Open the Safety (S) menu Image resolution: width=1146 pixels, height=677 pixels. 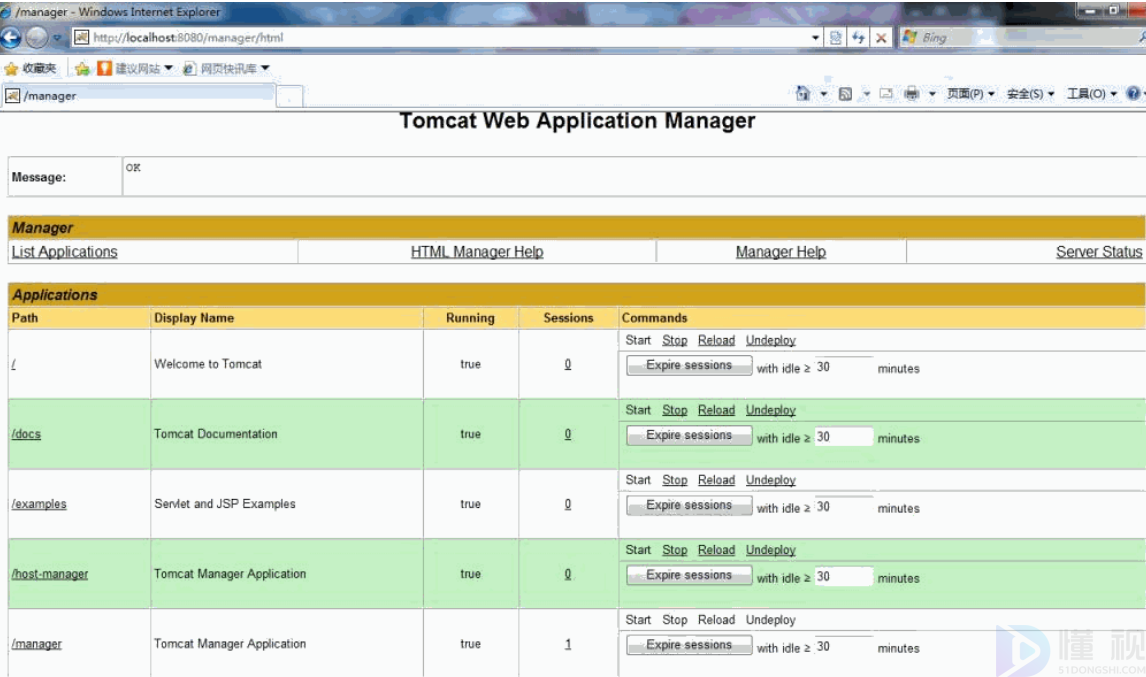1031,94
